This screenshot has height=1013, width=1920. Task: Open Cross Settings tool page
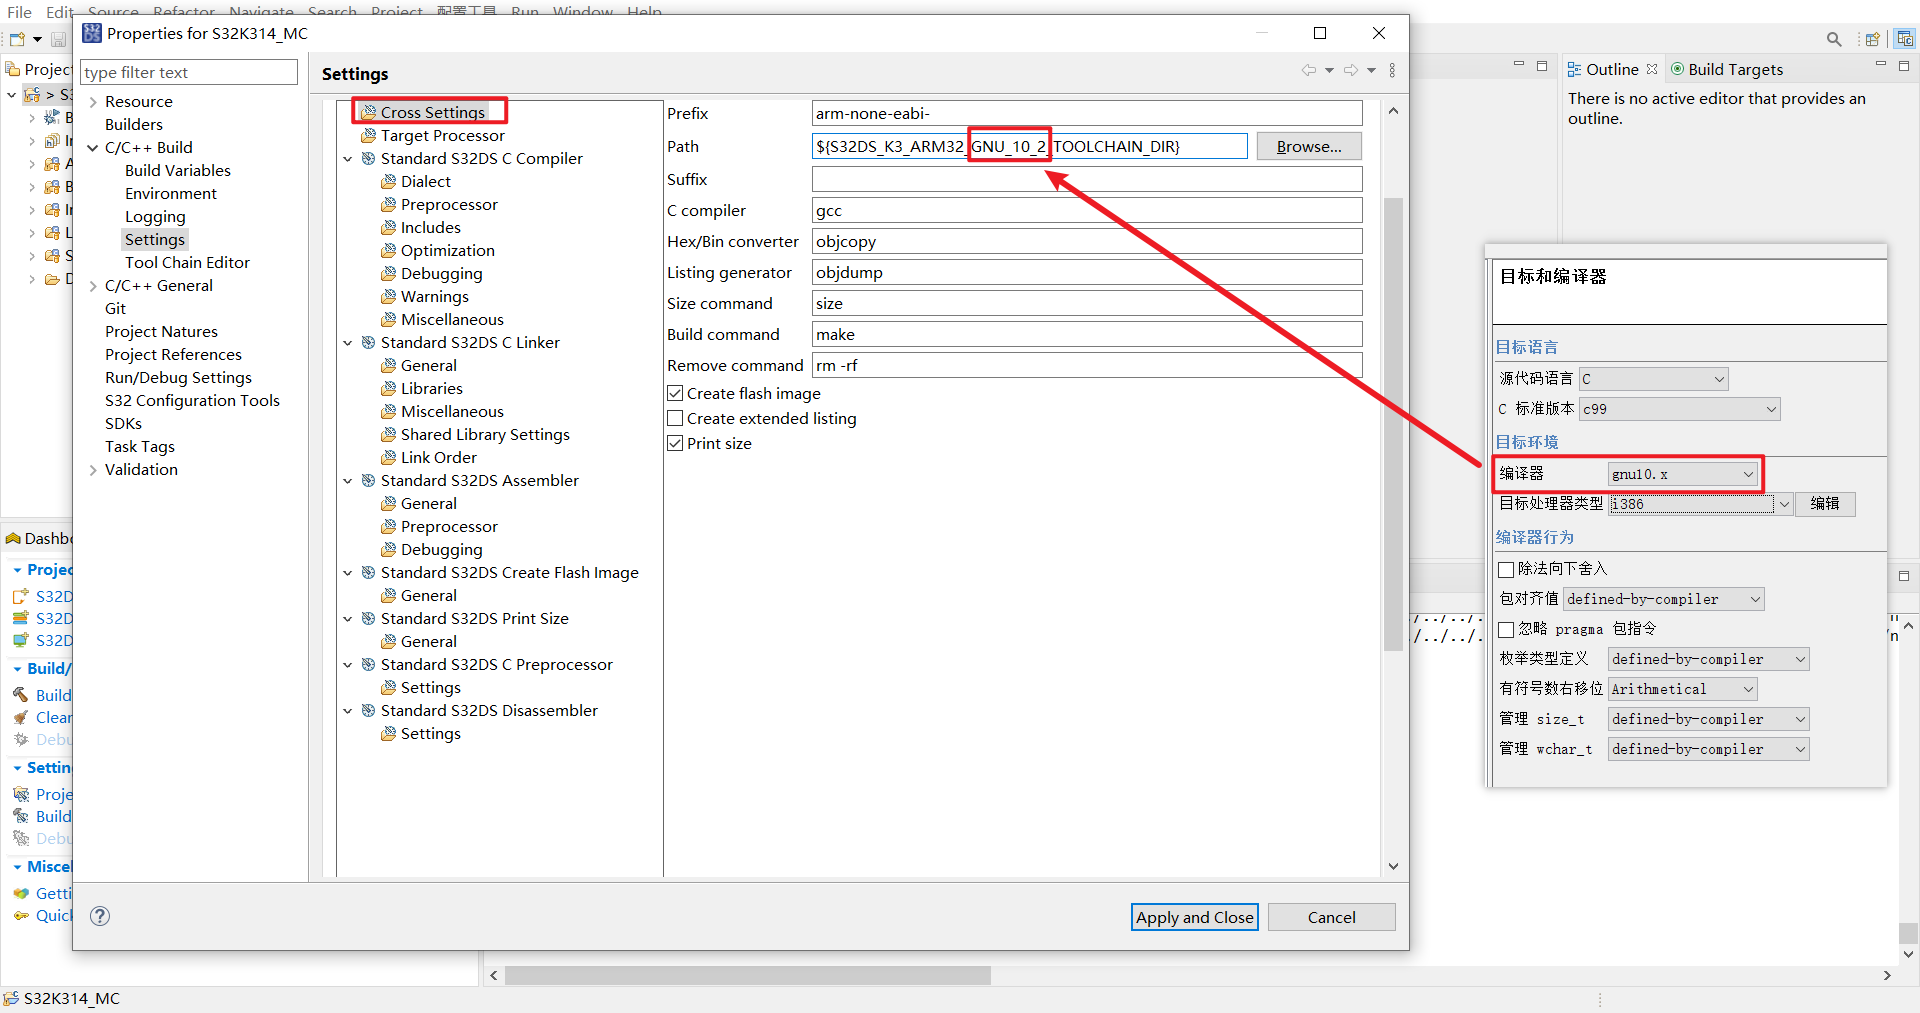432,112
